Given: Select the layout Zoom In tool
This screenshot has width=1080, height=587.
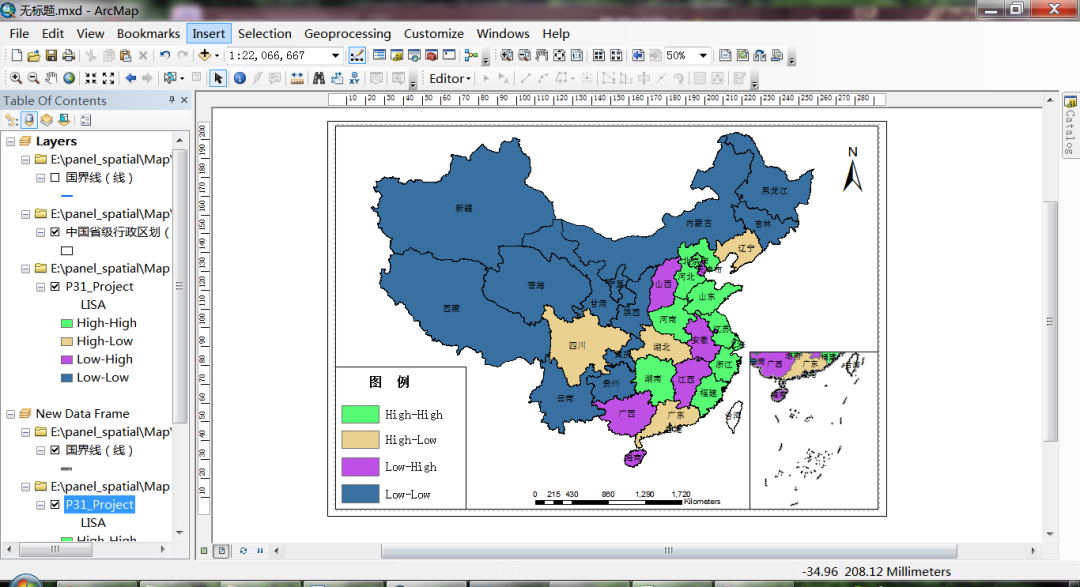Looking at the screenshot, I should tap(506, 56).
